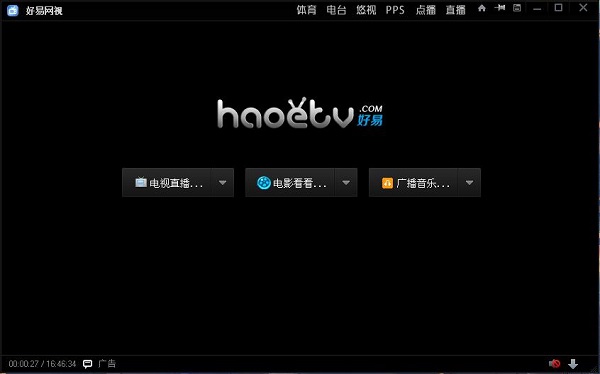The height and width of the screenshot is (374, 600).
Task: Open the 体育 sports menu
Action: [x=307, y=10]
